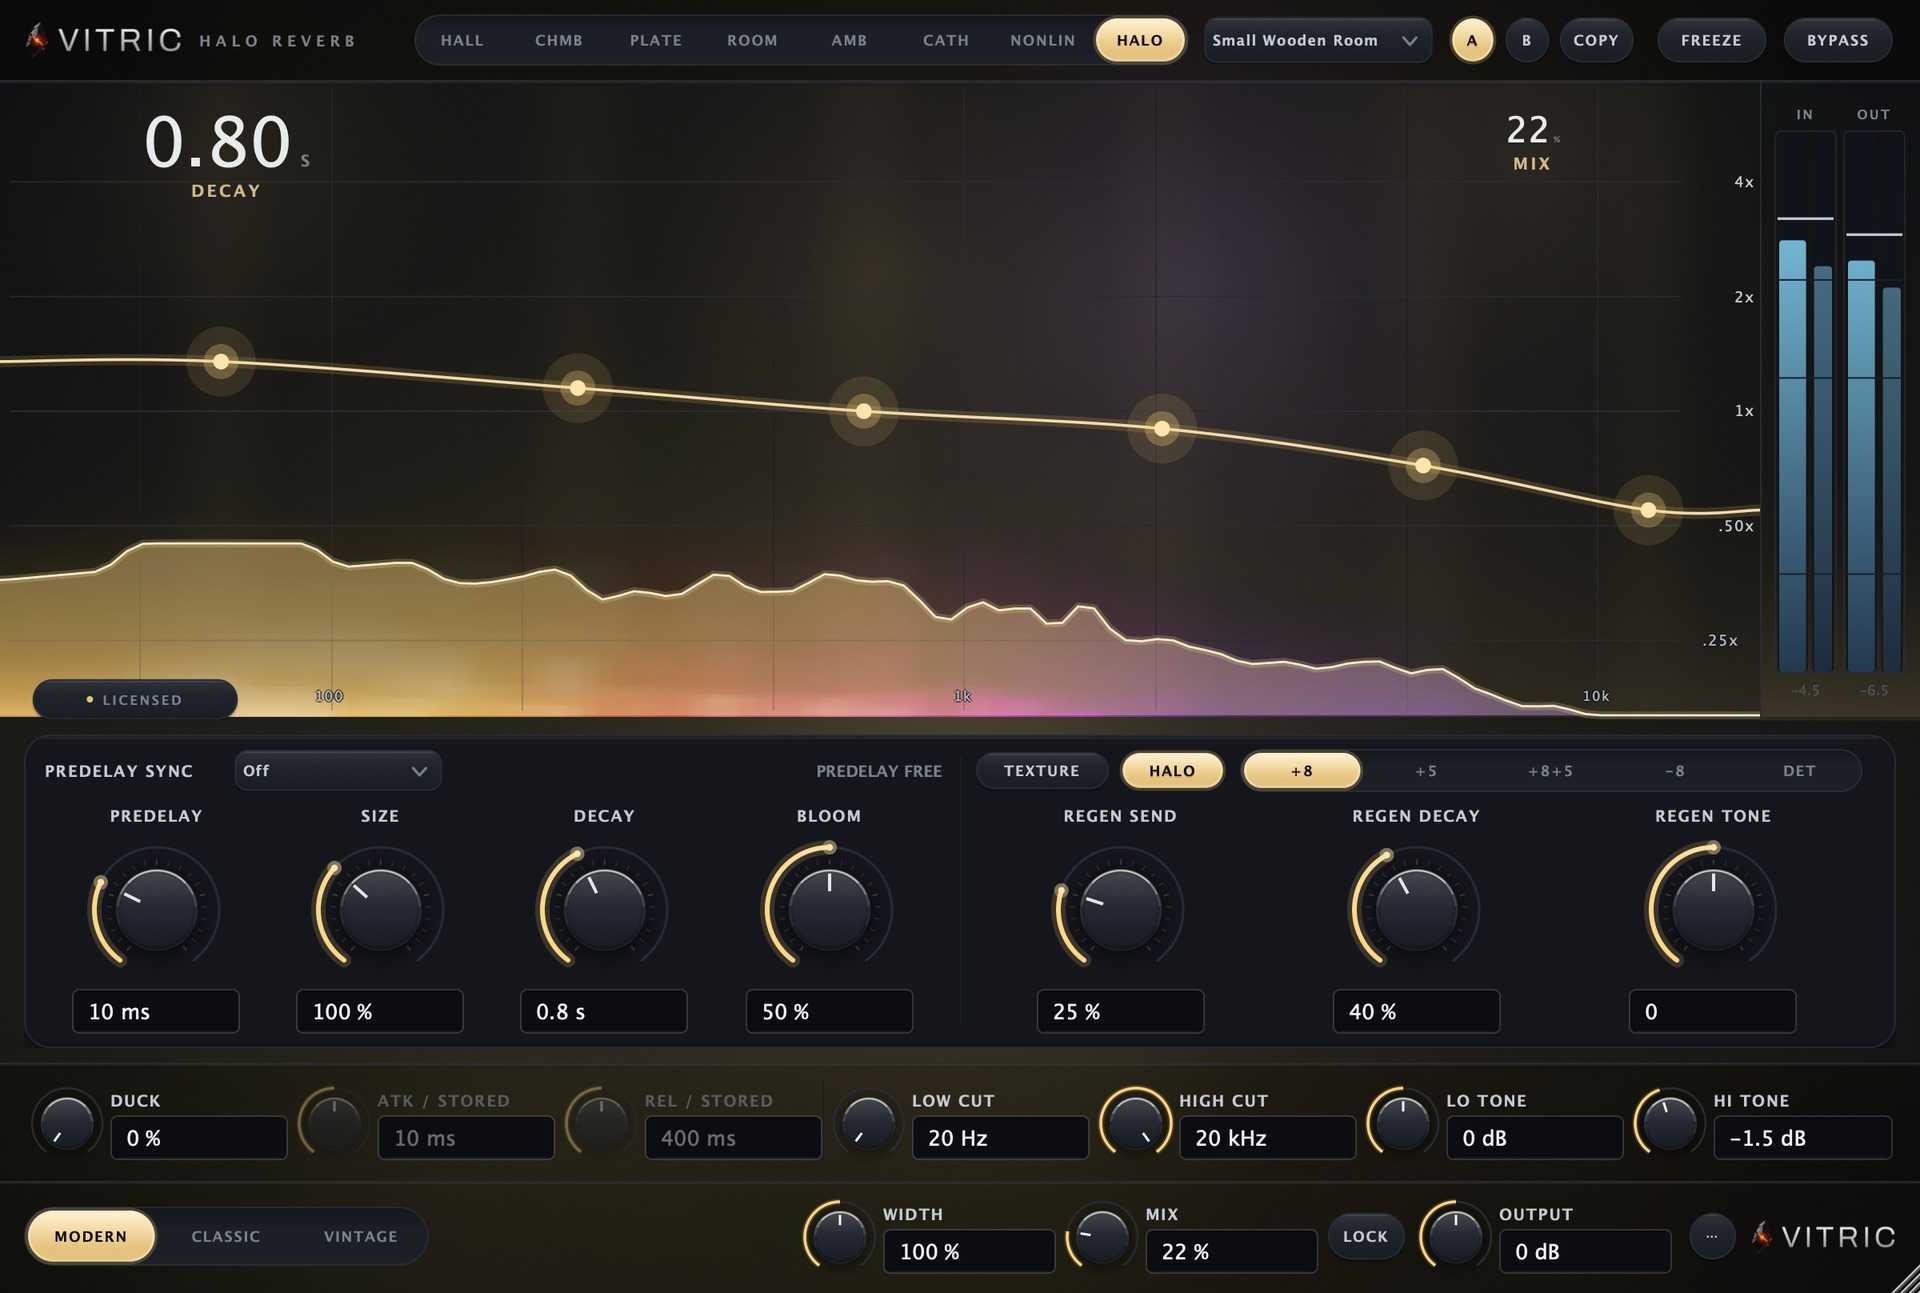Screen dimensions: 1920x1293
Task: Toggle the HALO mode button in regen section
Action: pos(1172,771)
